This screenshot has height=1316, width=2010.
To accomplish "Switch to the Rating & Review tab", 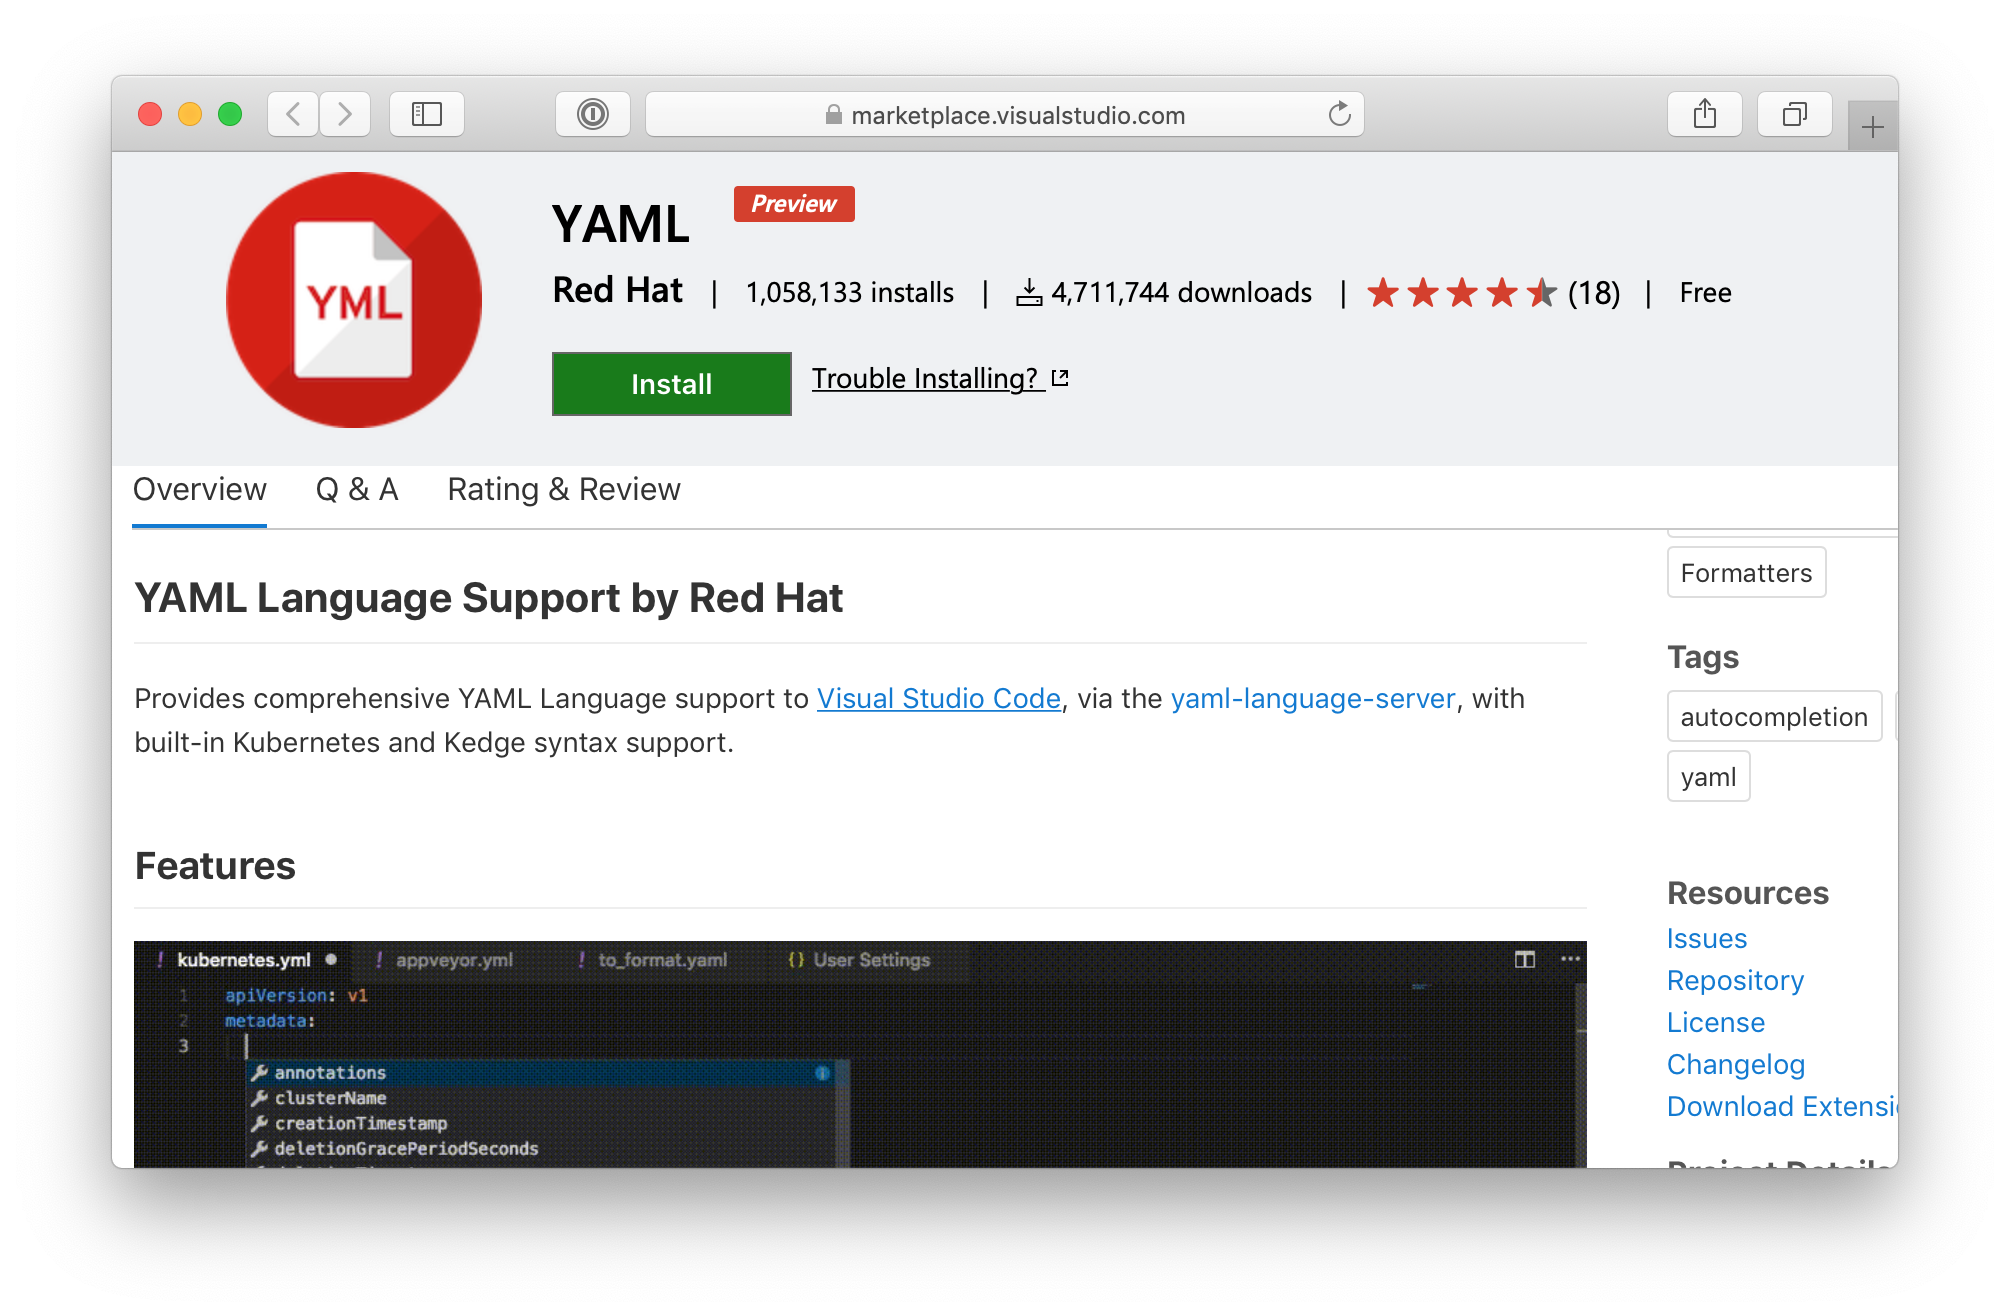I will [563, 489].
